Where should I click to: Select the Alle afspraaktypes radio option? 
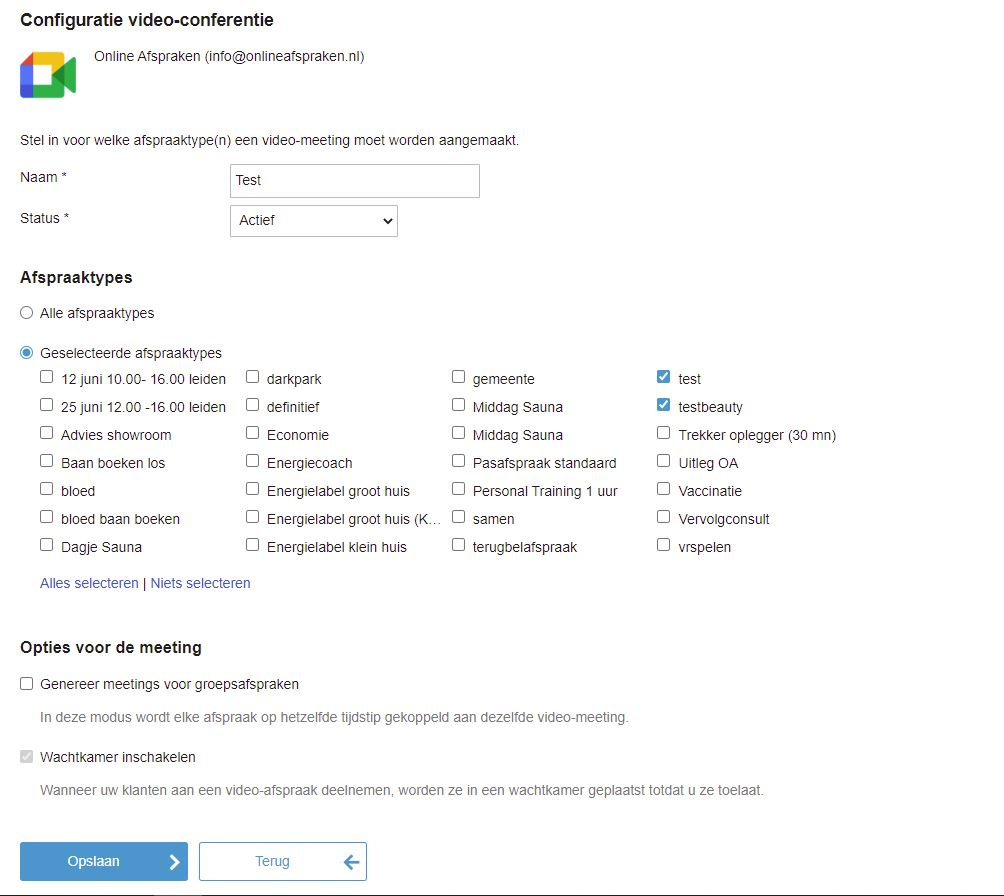(27, 313)
